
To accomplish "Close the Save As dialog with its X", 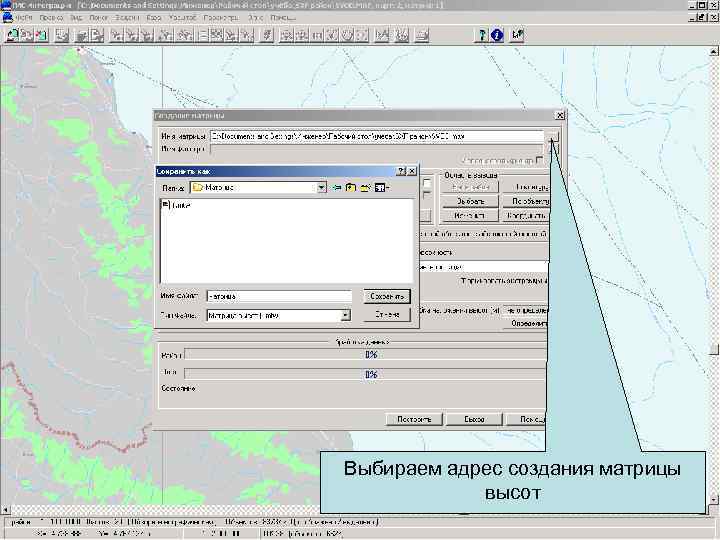I will click(x=412, y=171).
